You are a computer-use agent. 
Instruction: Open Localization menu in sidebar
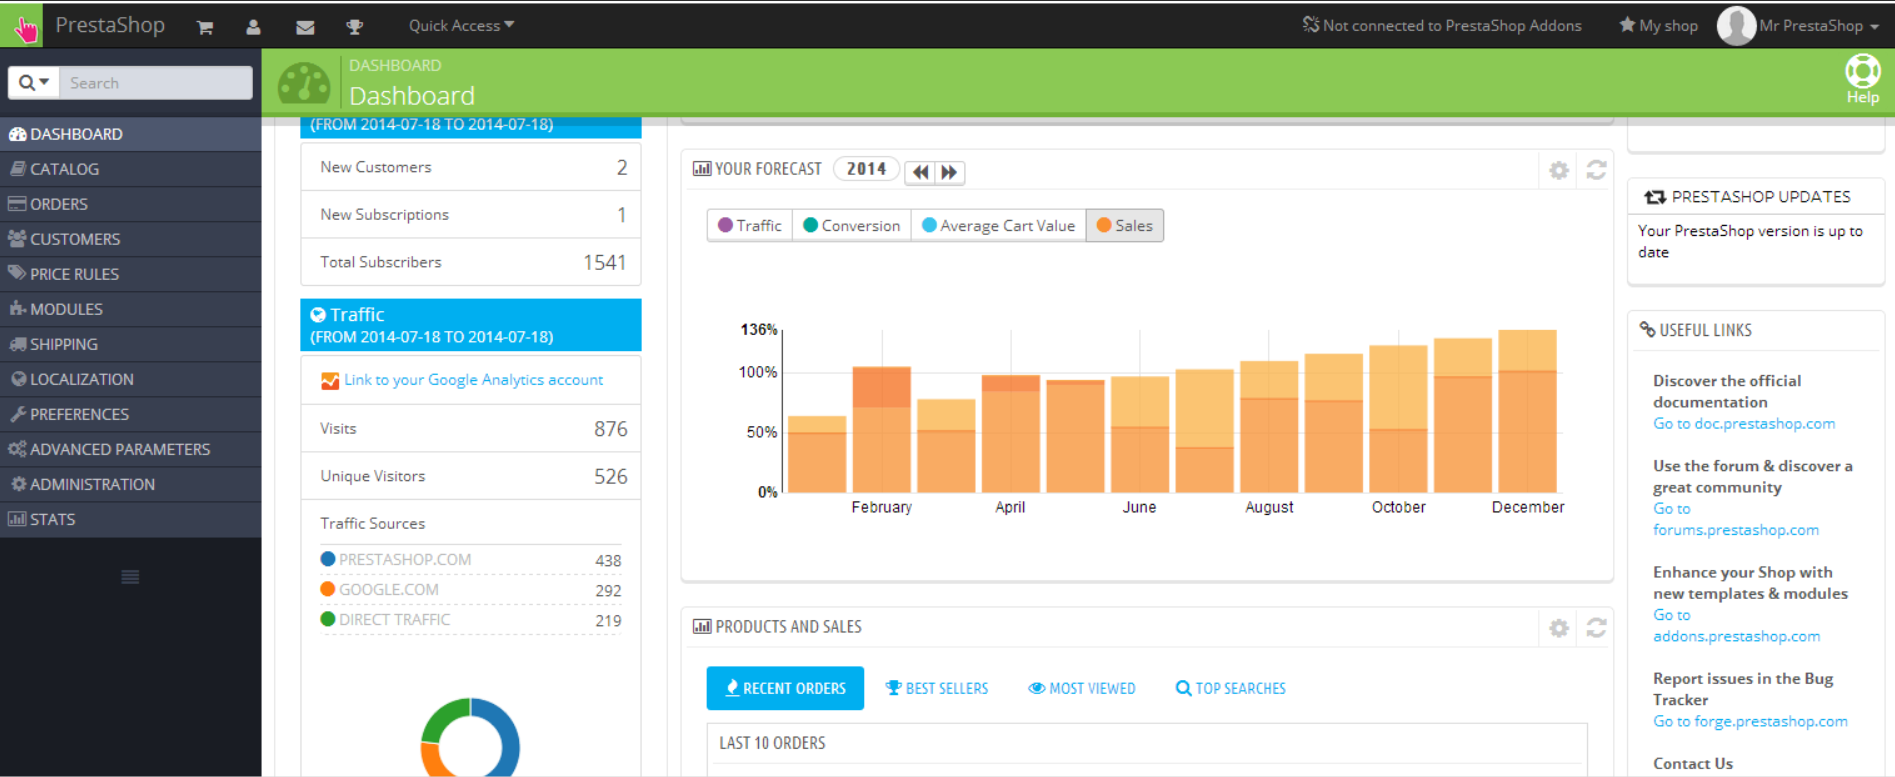(130, 379)
